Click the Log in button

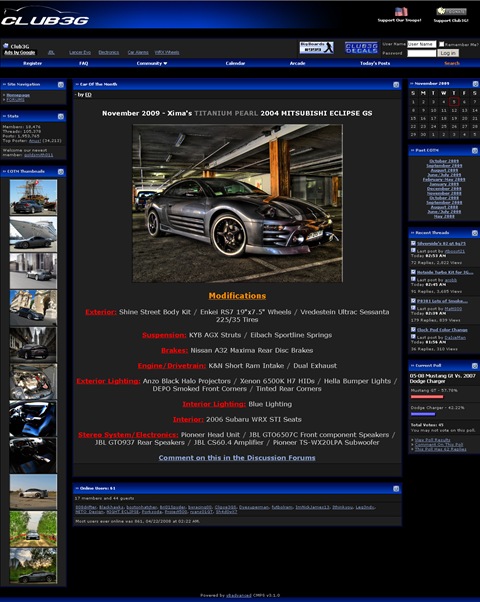click(x=448, y=53)
